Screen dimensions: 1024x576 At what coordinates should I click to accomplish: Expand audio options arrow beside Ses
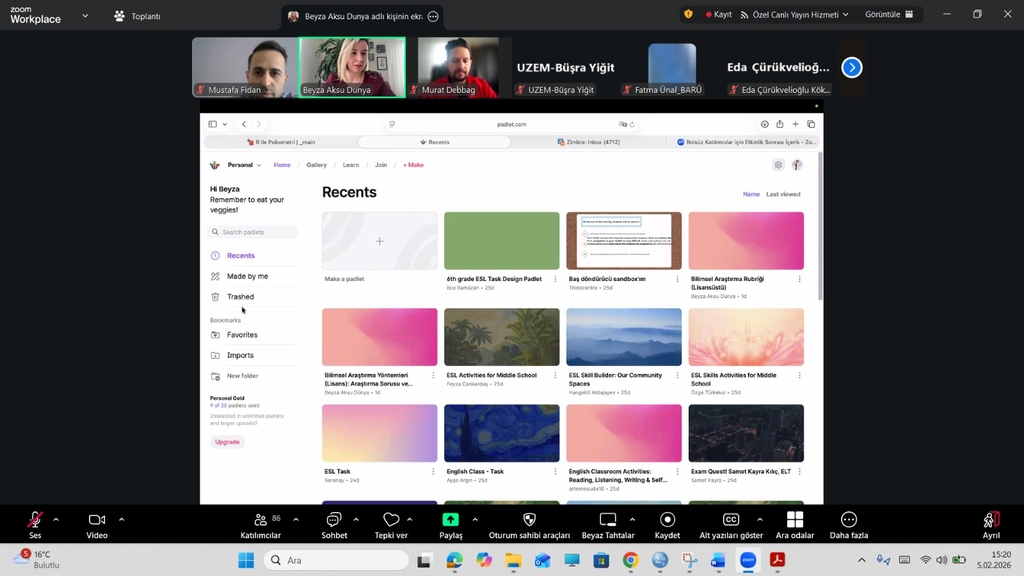click(56, 519)
